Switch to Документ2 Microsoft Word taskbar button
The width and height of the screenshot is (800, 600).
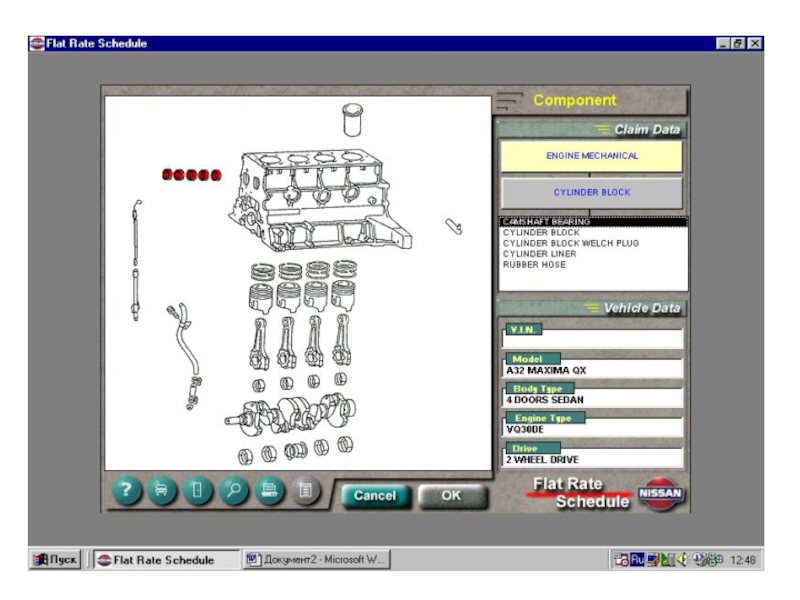[x=316, y=560]
